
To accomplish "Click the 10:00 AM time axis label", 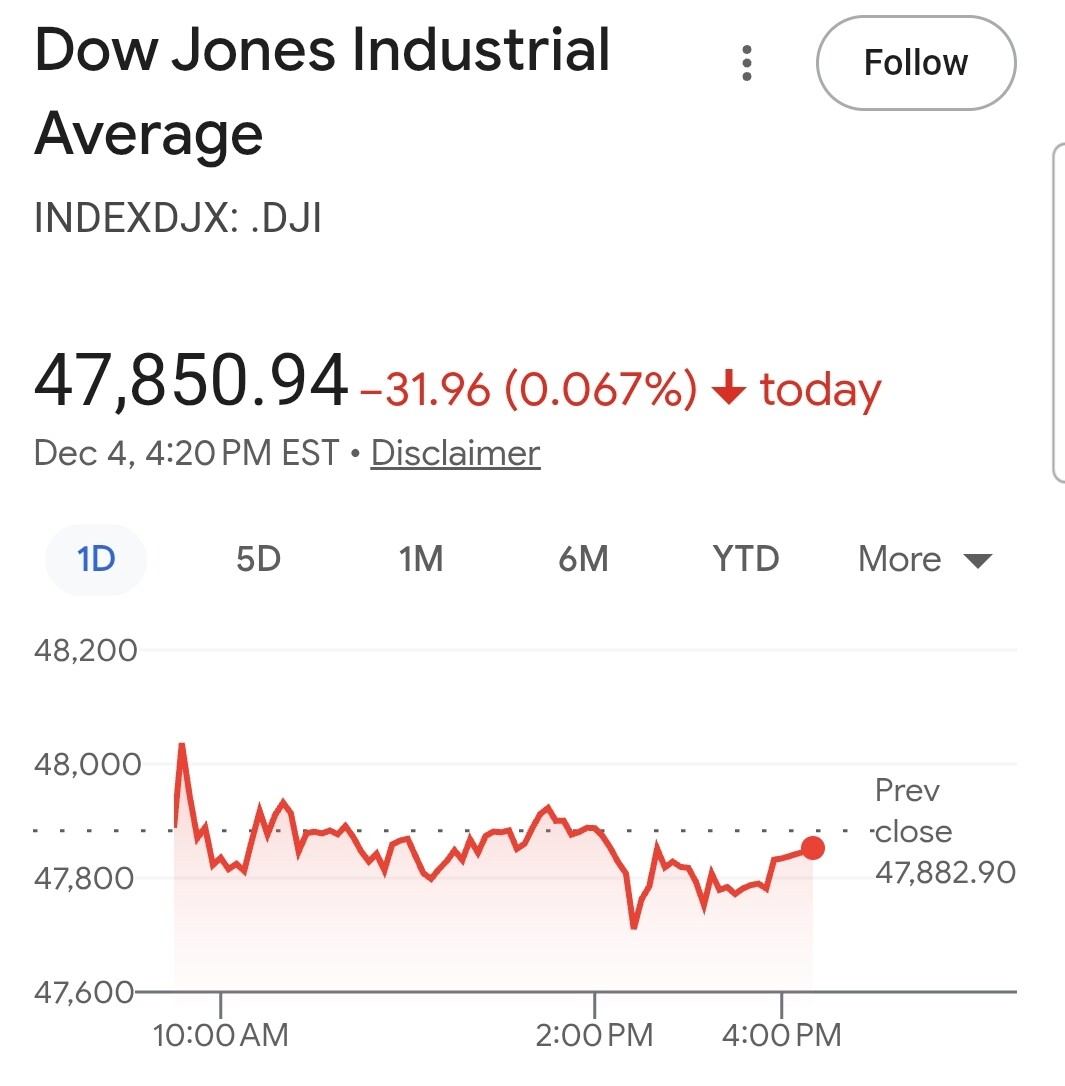I will 220,1035.
